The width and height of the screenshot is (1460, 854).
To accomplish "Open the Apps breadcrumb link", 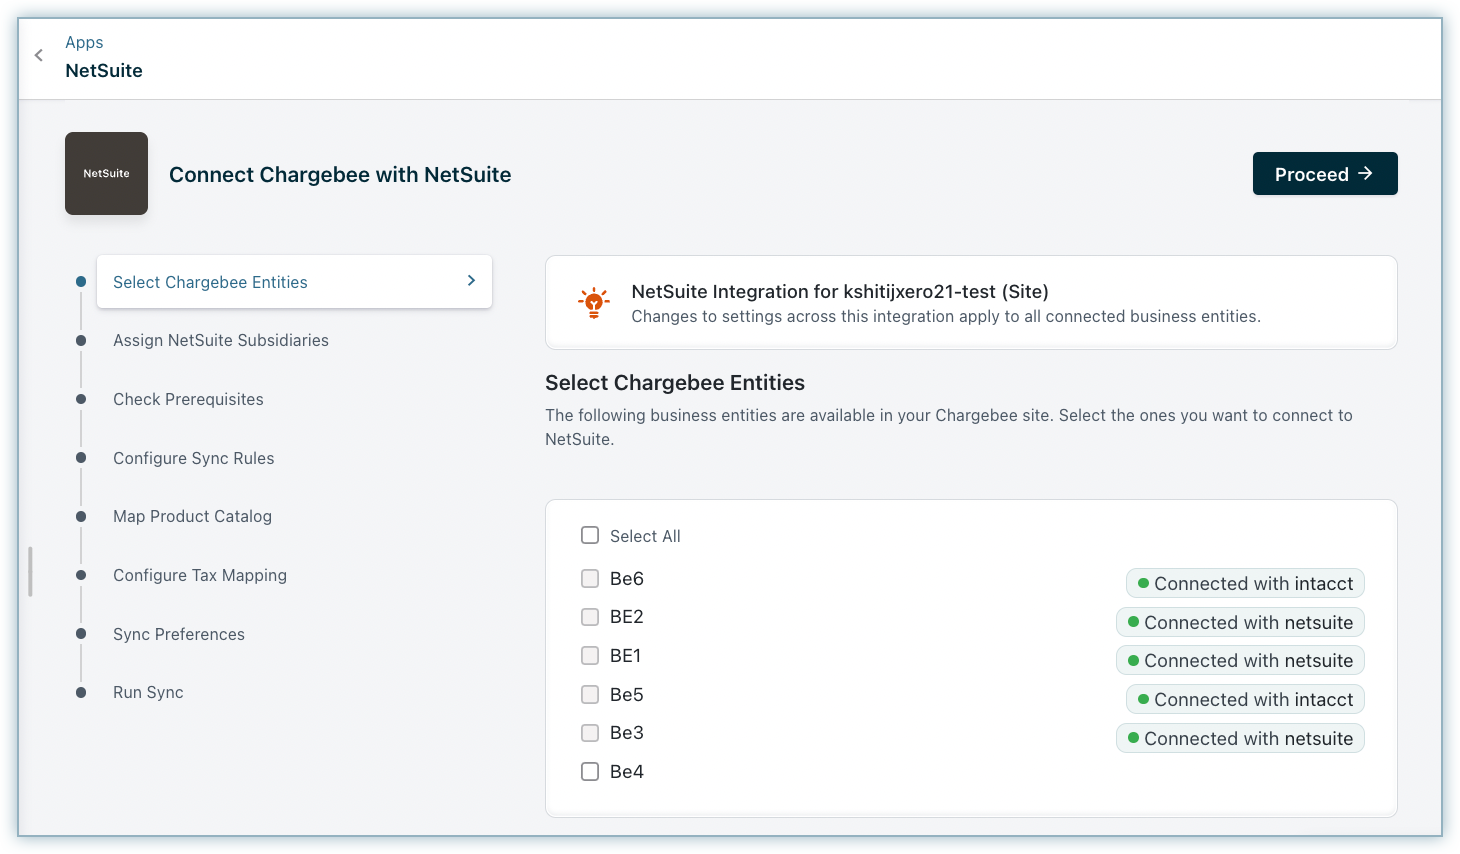I will click(x=84, y=42).
